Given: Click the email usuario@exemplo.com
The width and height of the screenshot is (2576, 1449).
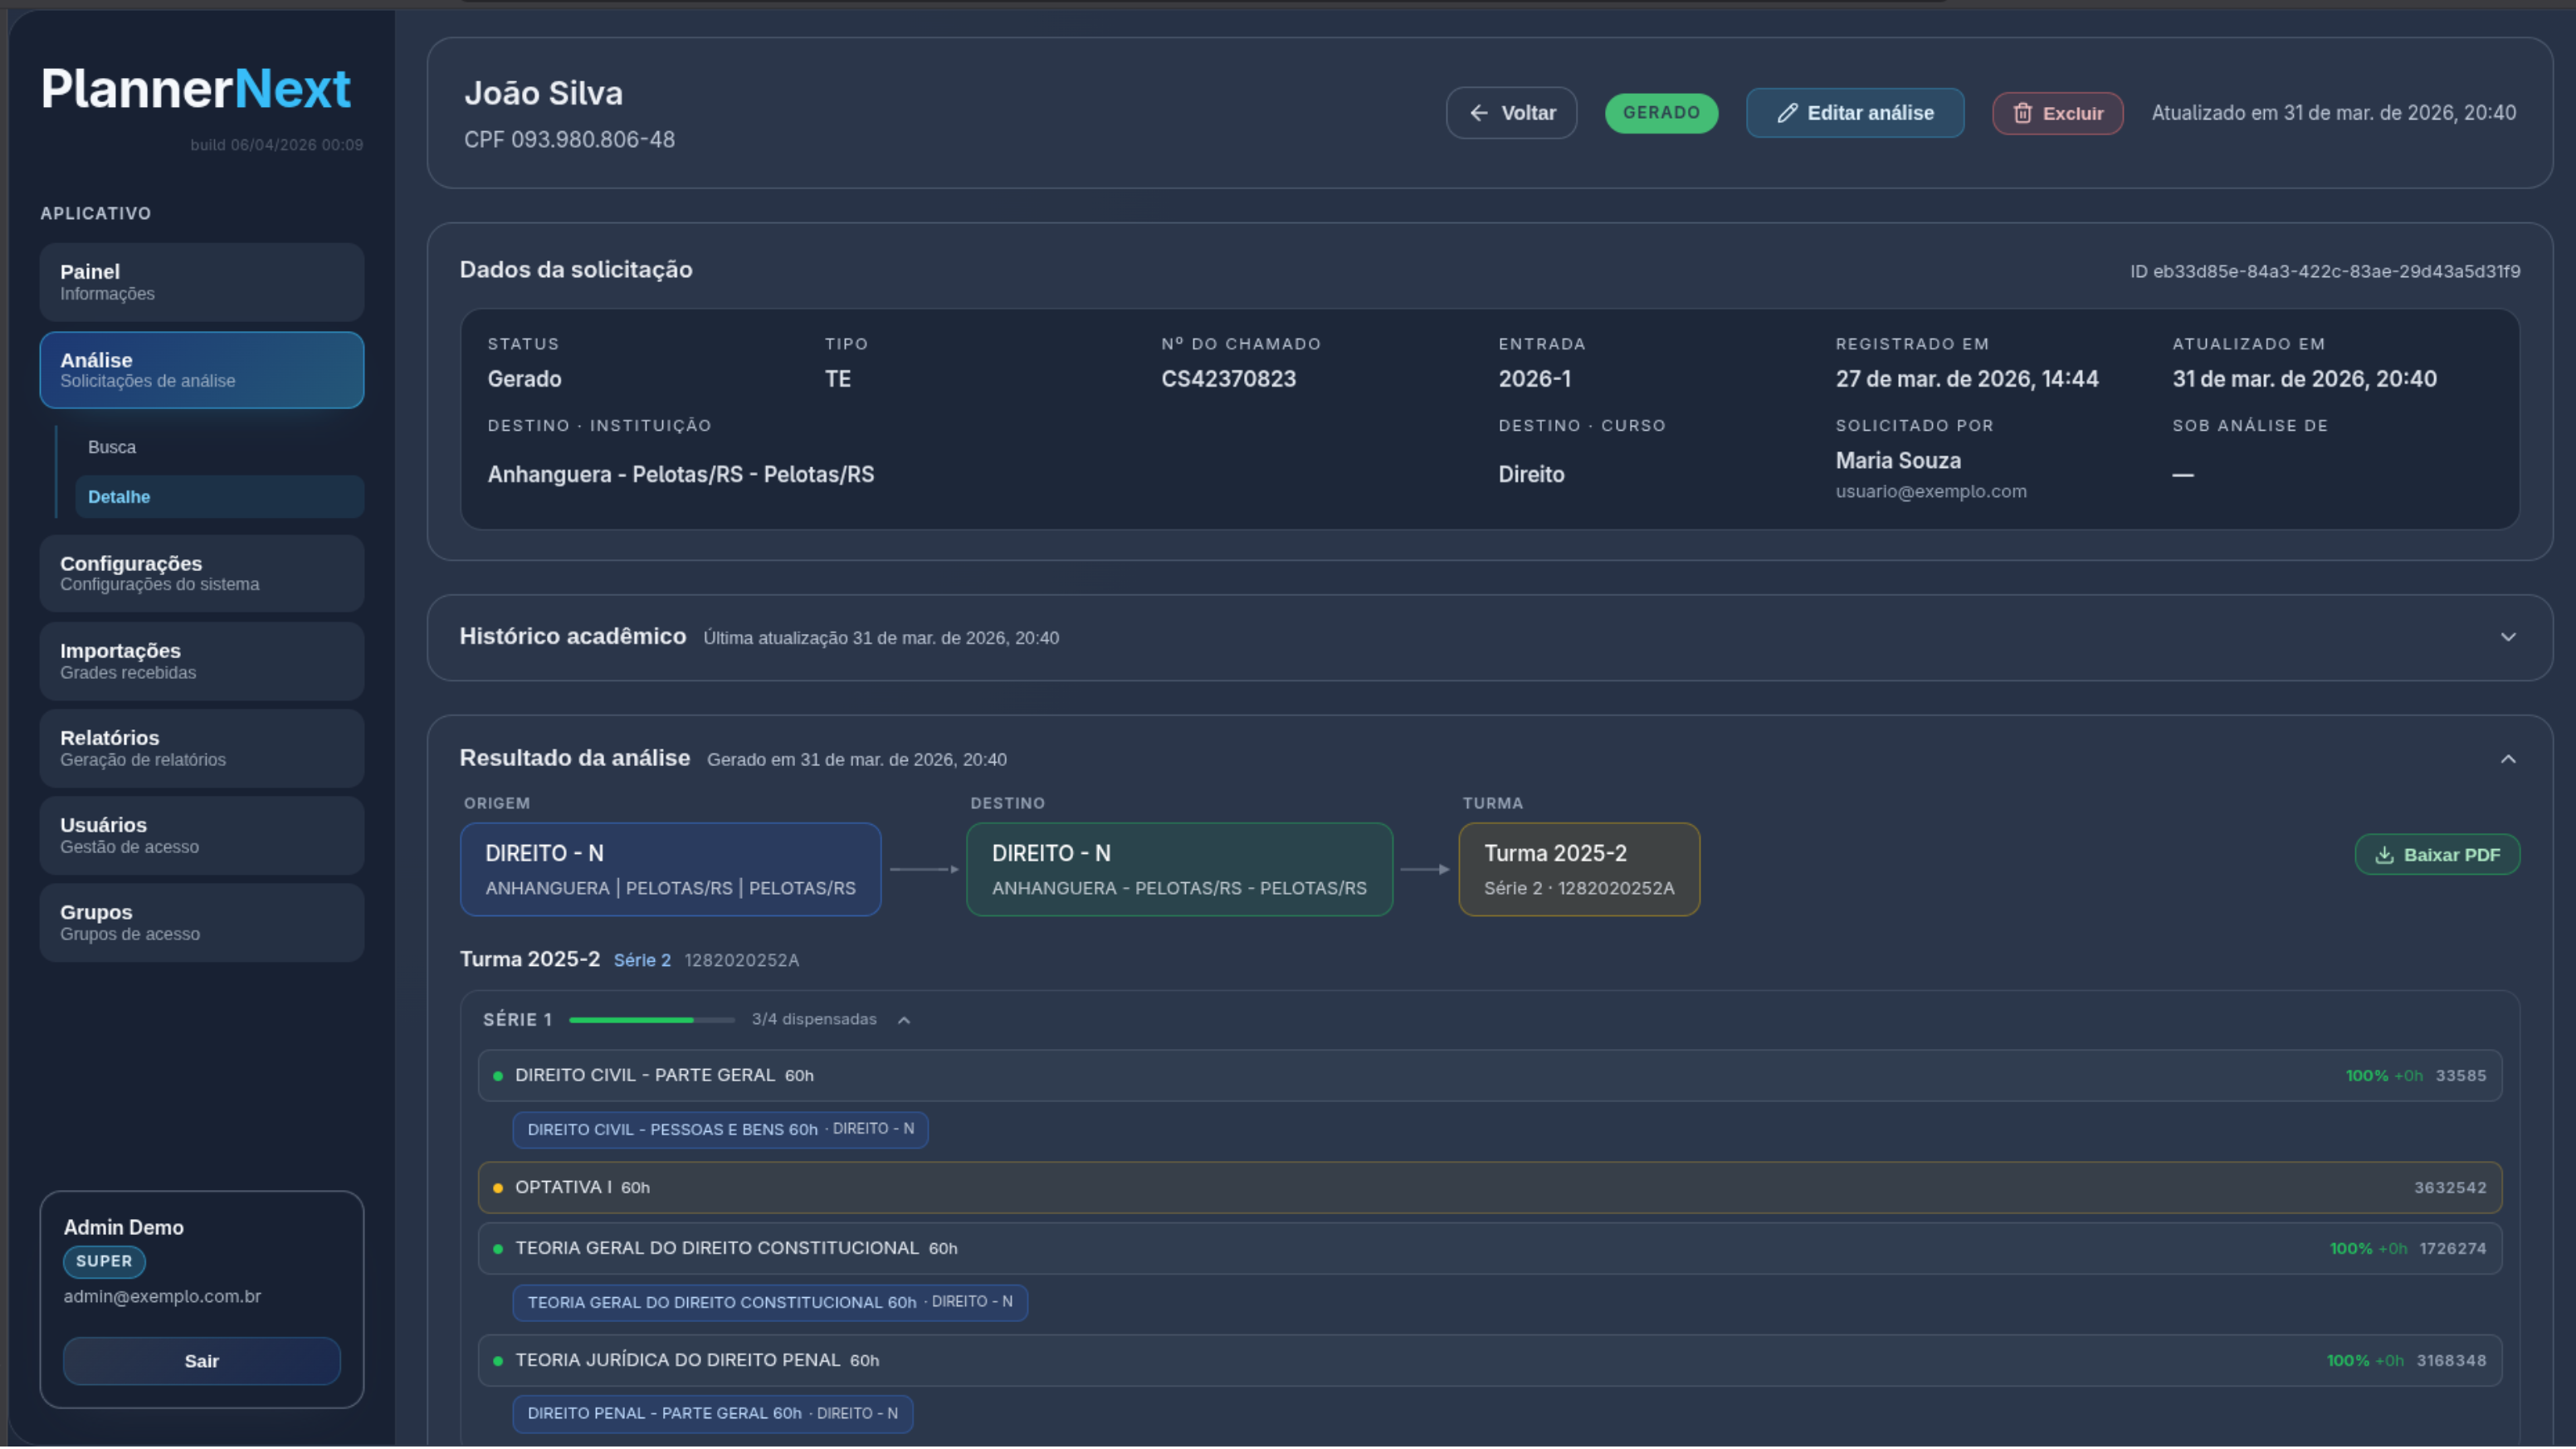Looking at the screenshot, I should [x=1931, y=492].
